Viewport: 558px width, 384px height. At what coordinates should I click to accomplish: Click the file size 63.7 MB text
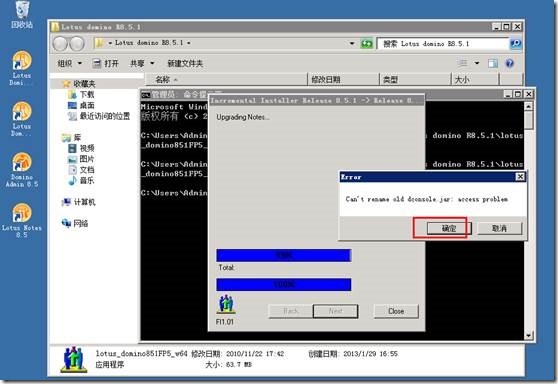(x=239, y=364)
